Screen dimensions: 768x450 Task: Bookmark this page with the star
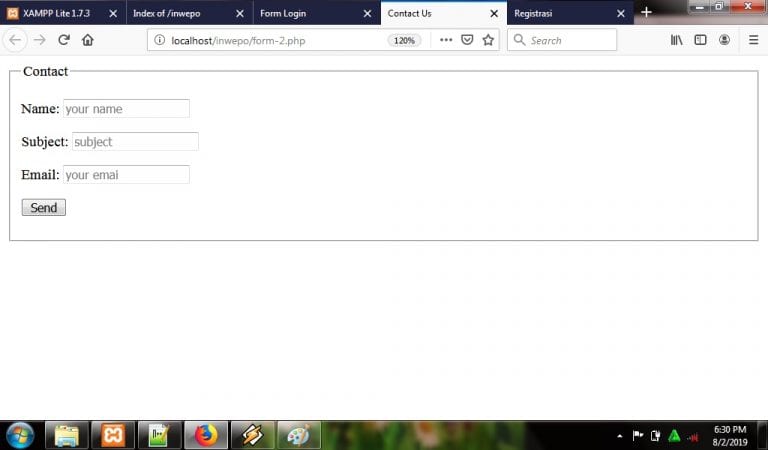tap(488, 40)
